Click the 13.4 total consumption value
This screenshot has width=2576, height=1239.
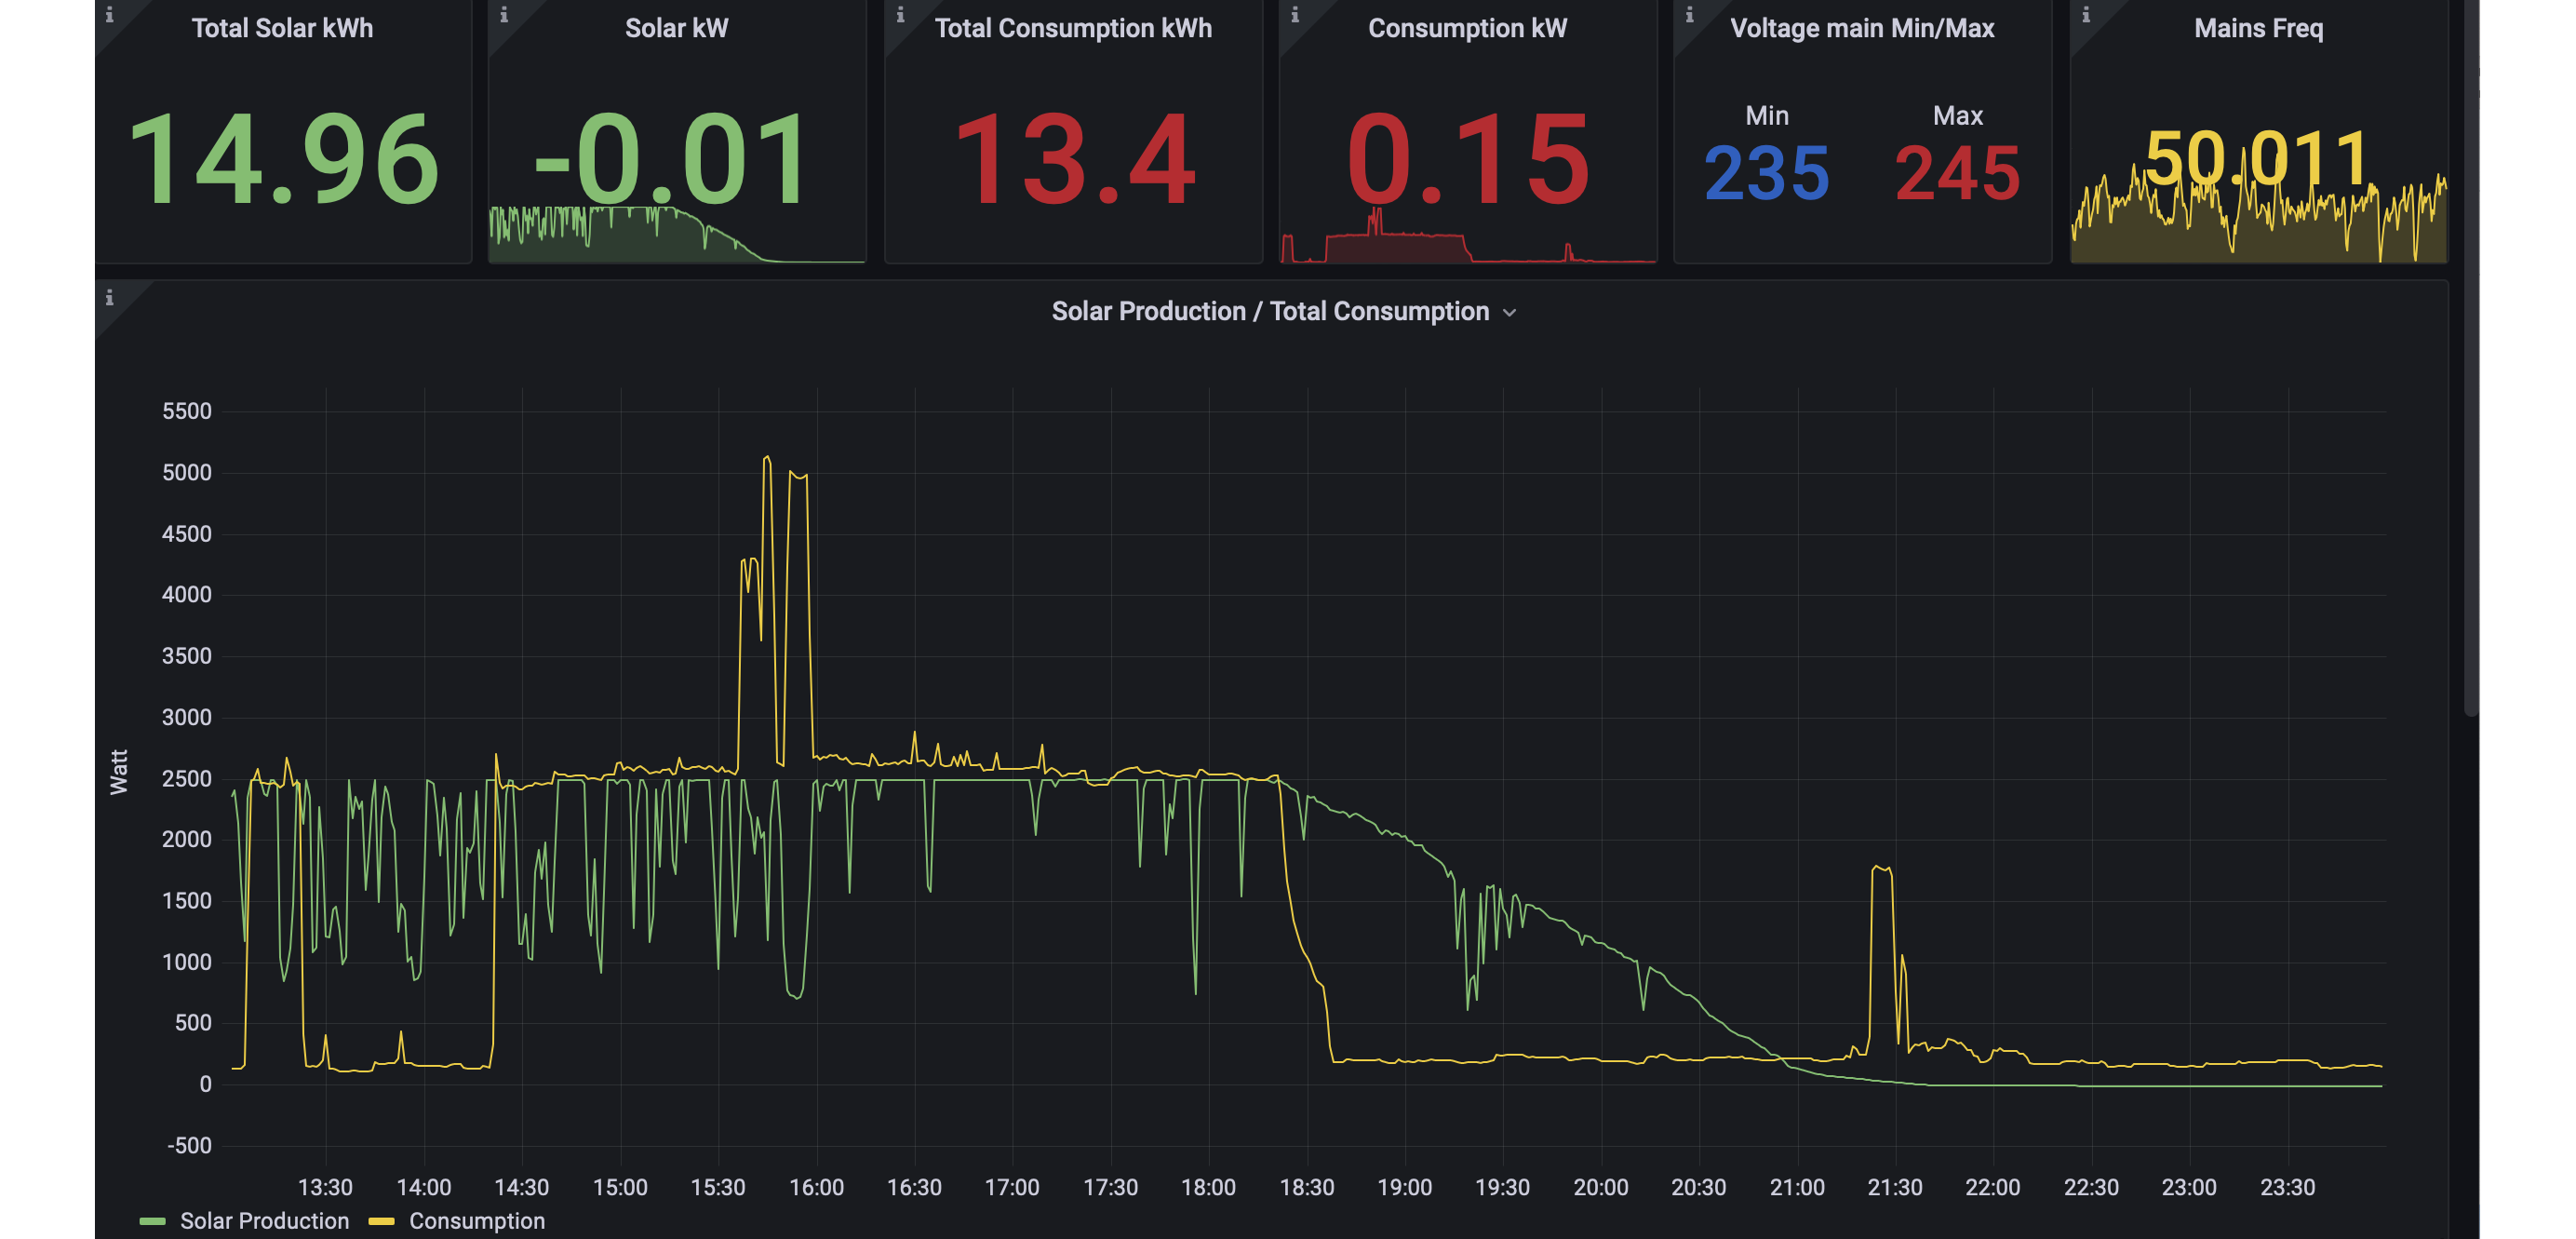(1074, 160)
